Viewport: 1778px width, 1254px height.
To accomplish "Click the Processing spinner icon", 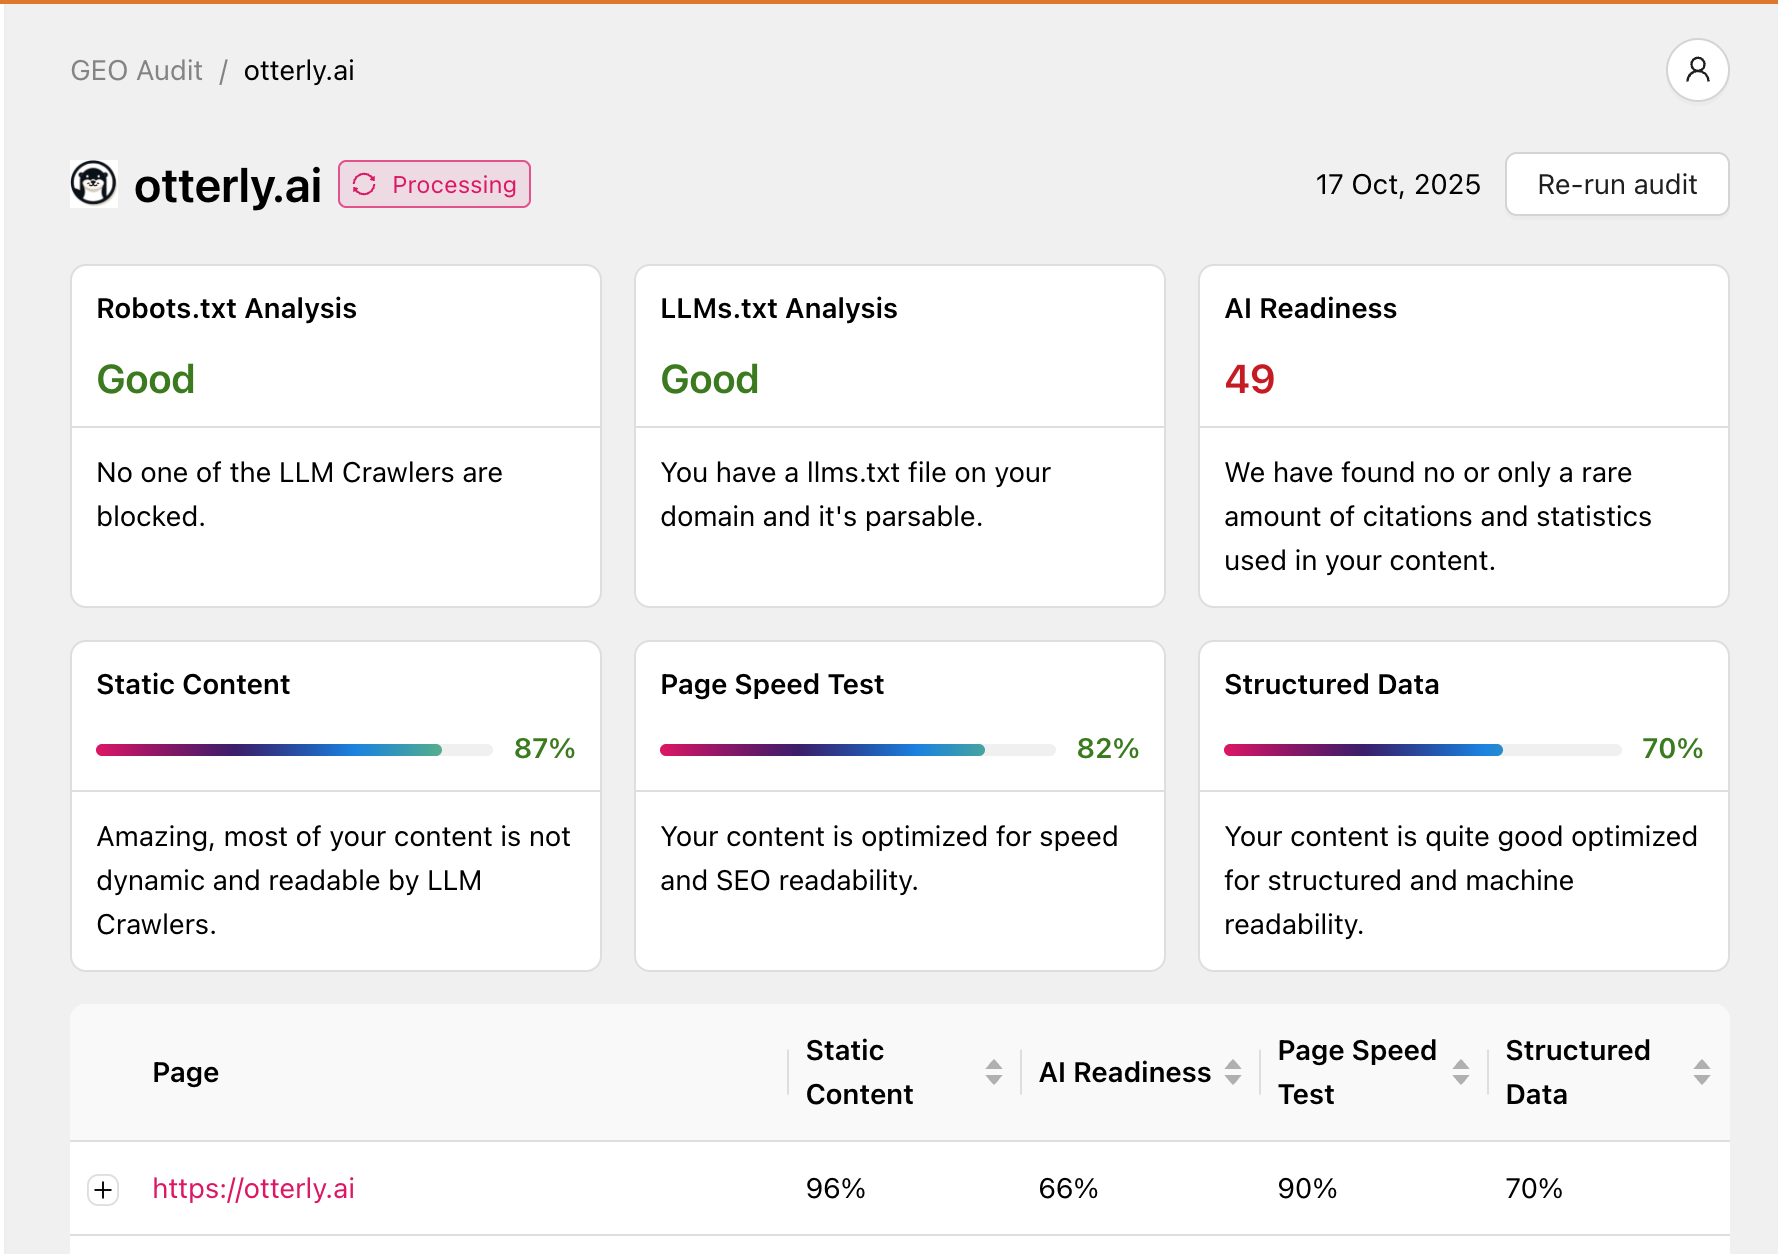I will 364,184.
